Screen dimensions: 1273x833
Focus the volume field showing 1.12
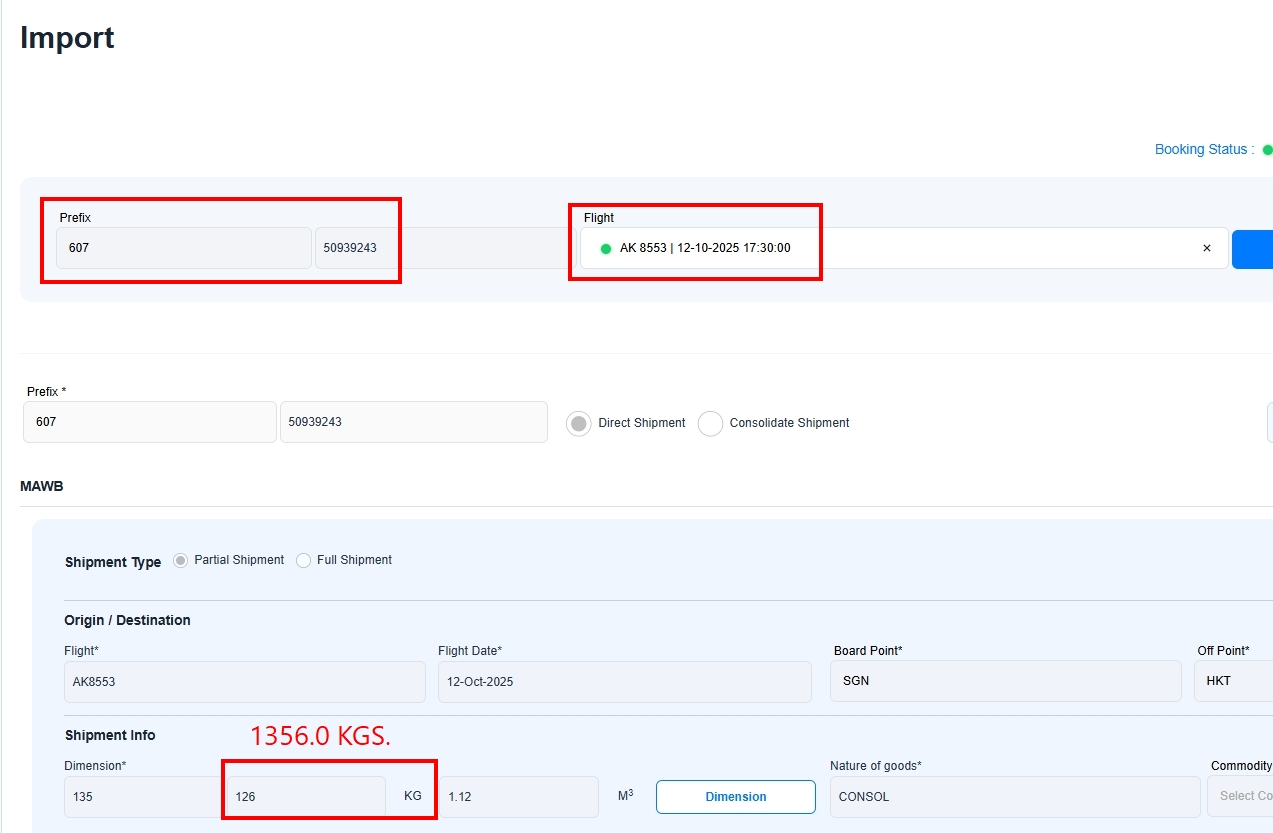click(x=518, y=797)
